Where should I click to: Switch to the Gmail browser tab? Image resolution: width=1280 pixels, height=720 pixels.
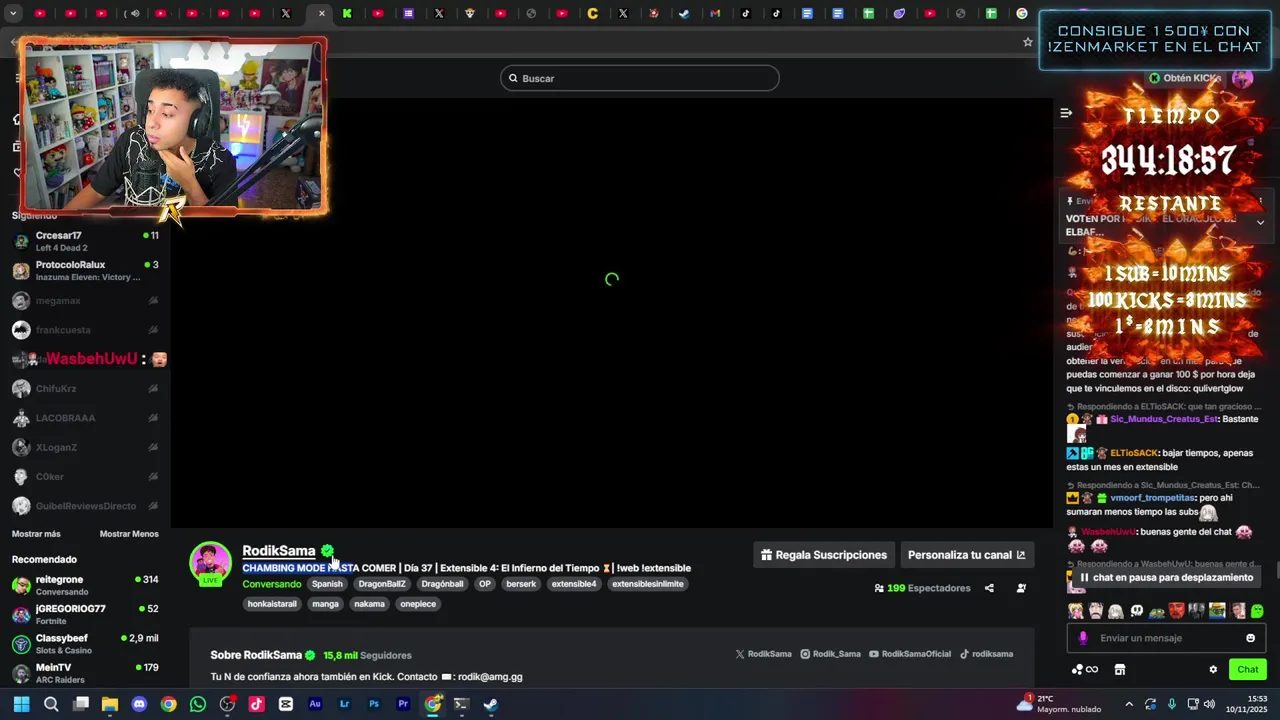point(714,14)
